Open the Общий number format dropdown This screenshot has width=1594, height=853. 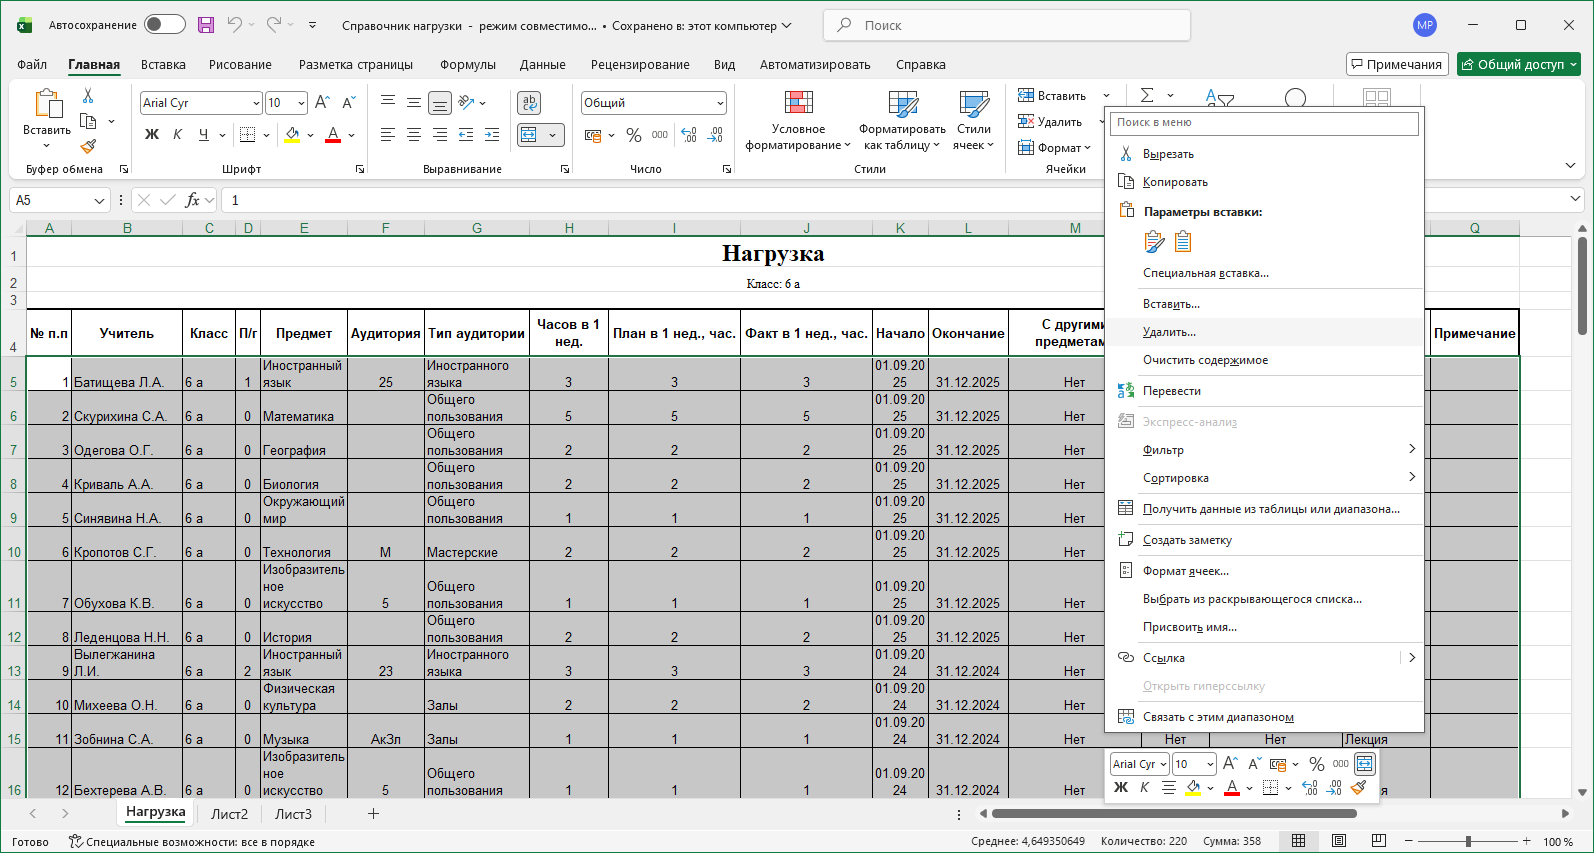[720, 103]
